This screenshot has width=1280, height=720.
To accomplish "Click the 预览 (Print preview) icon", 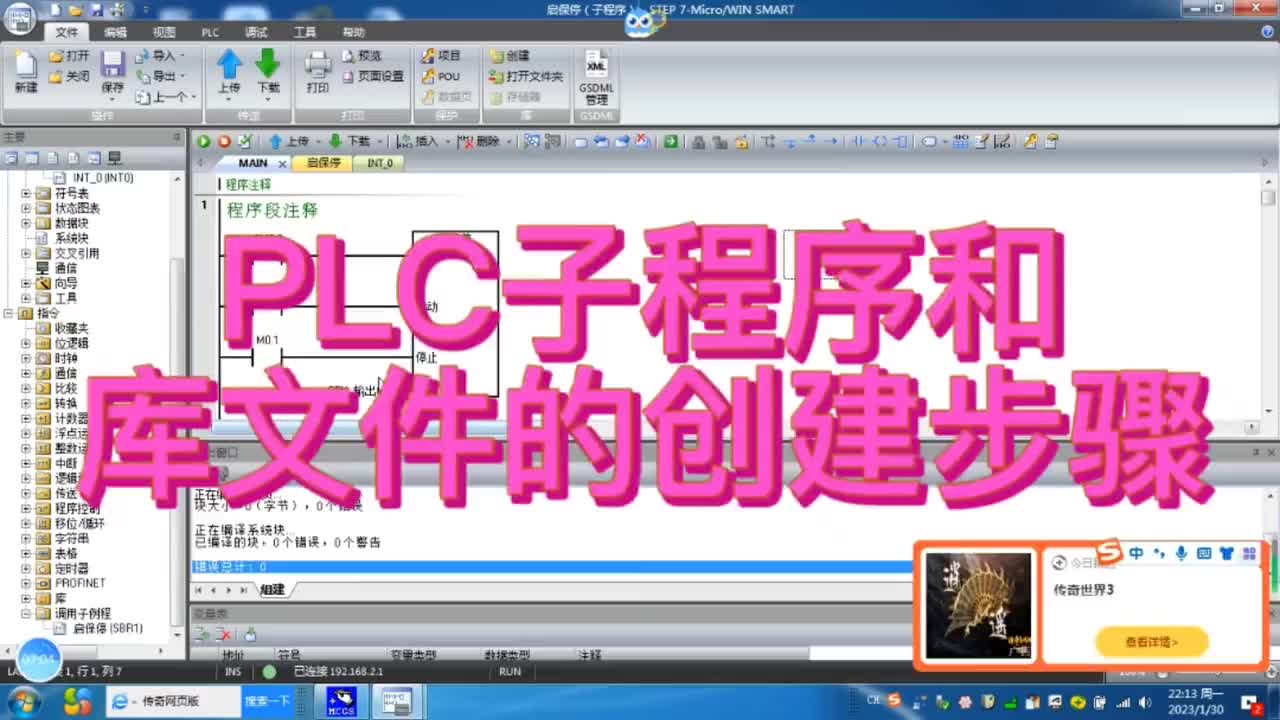I will [362, 56].
